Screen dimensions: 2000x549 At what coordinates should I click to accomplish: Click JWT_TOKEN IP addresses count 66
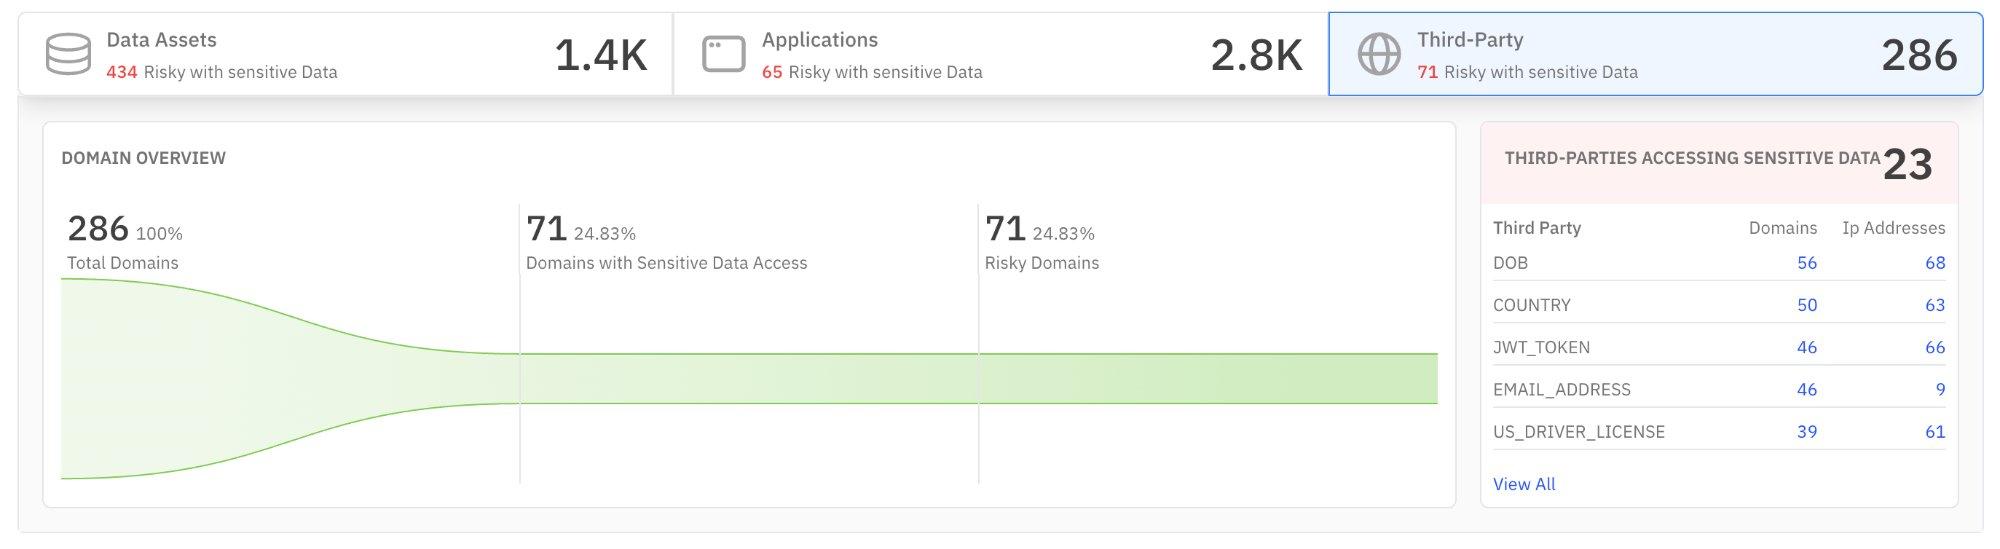pyautogui.click(x=1934, y=347)
